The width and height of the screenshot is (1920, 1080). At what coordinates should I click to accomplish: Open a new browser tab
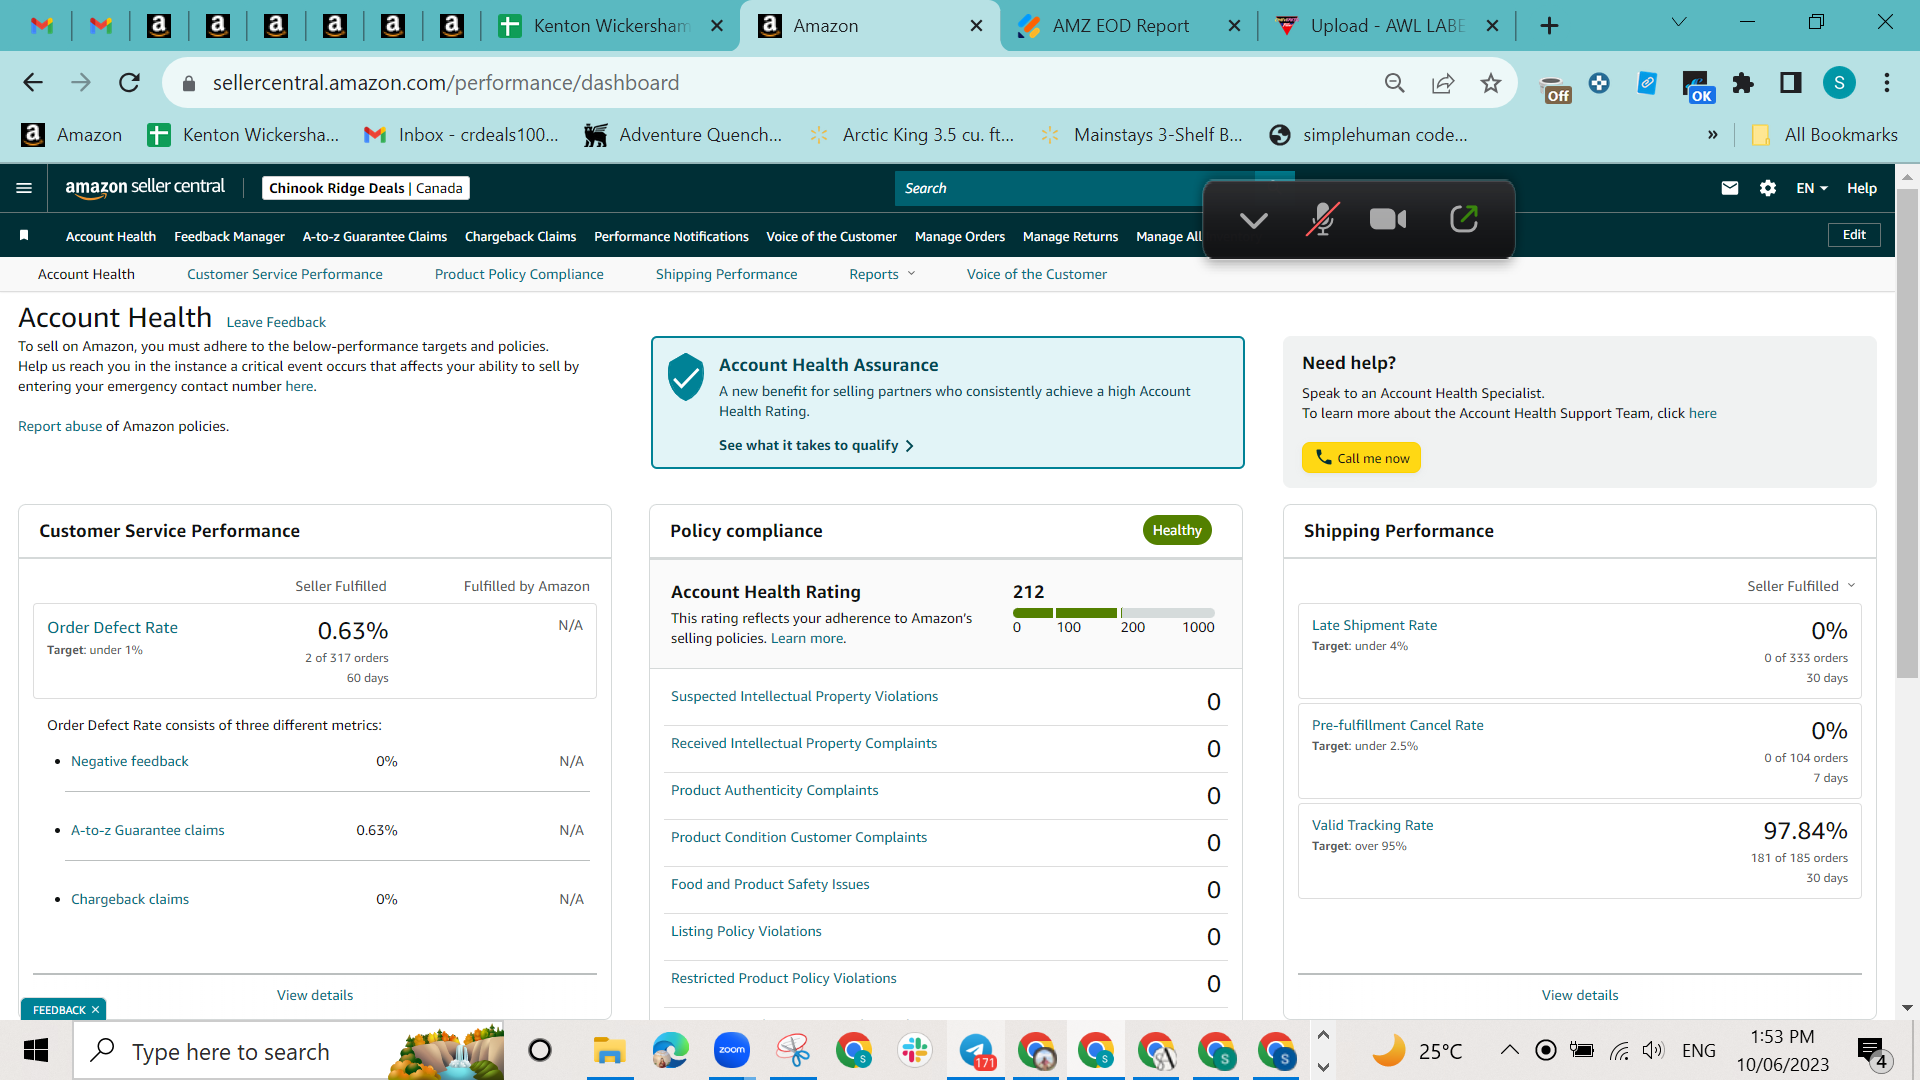point(1549,26)
